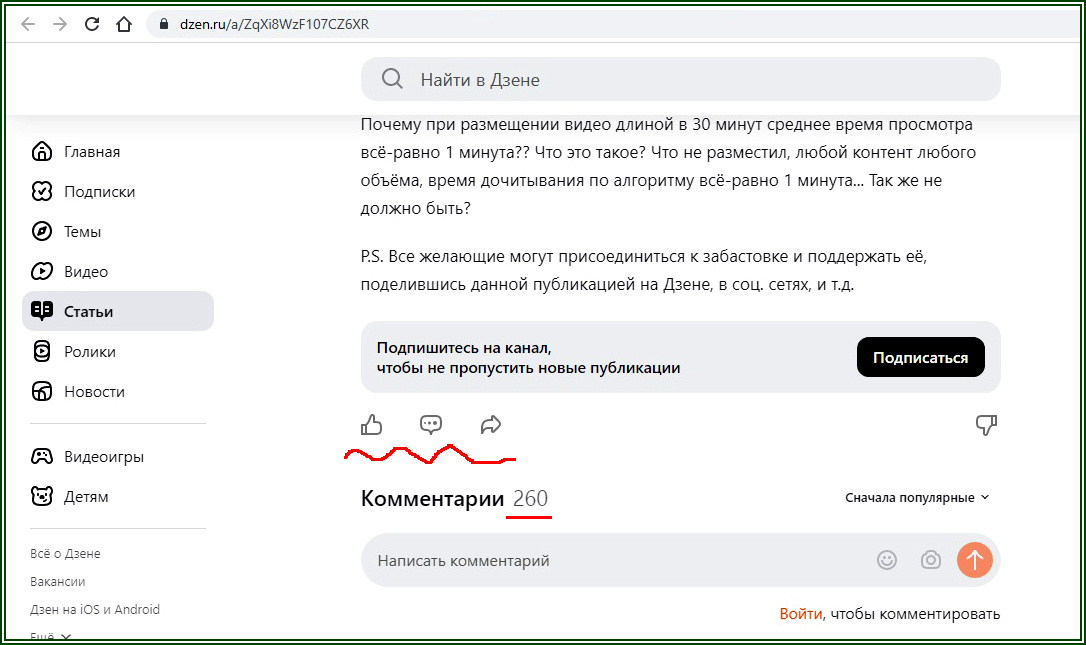Open the Сначала популярные sorting dropdown
Viewport: 1086px width, 645px height.
pos(914,497)
